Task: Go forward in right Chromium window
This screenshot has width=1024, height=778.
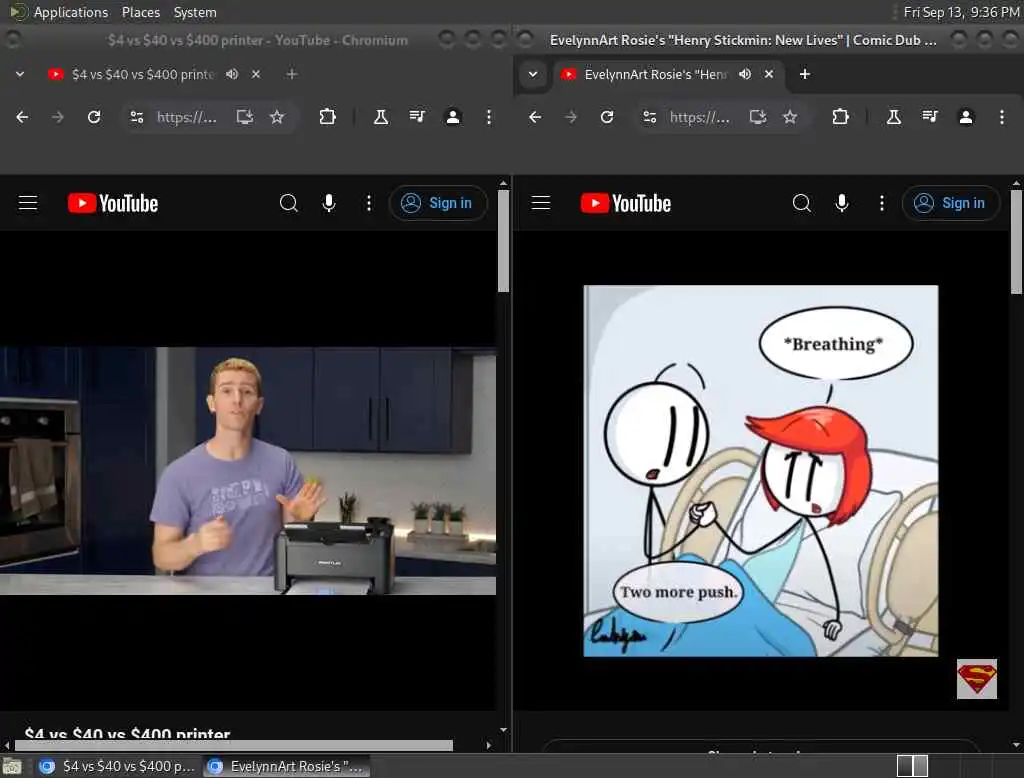Action: [571, 117]
